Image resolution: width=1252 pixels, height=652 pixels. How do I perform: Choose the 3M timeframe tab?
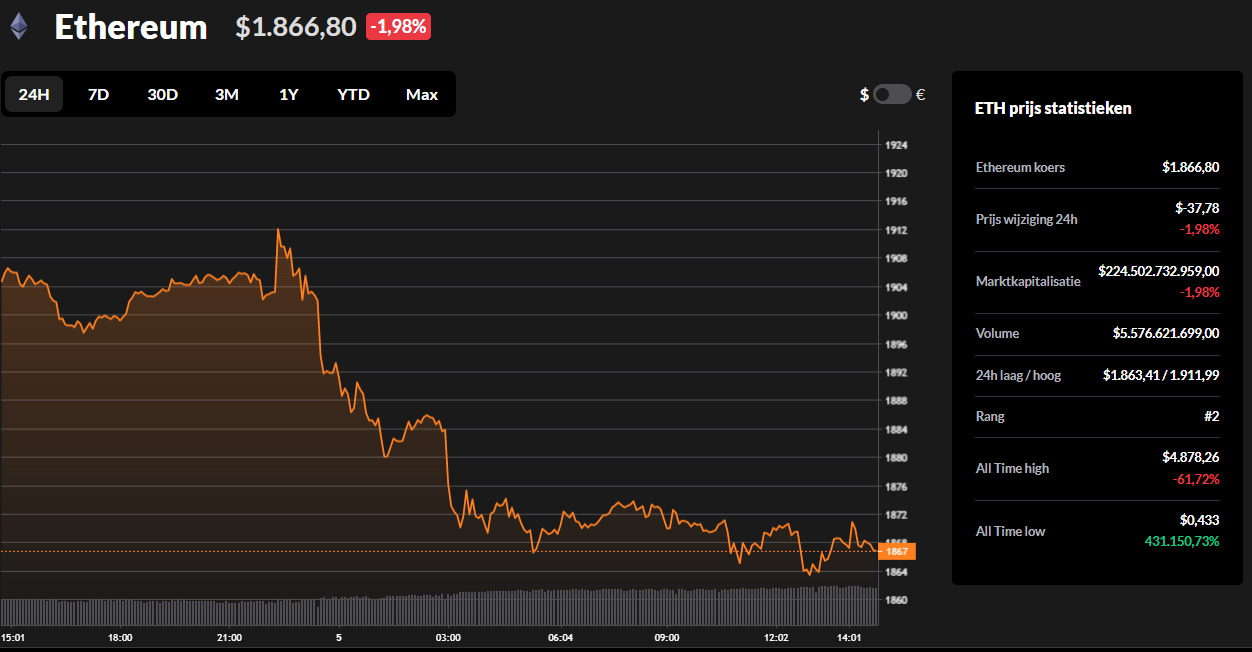point(226,94)
